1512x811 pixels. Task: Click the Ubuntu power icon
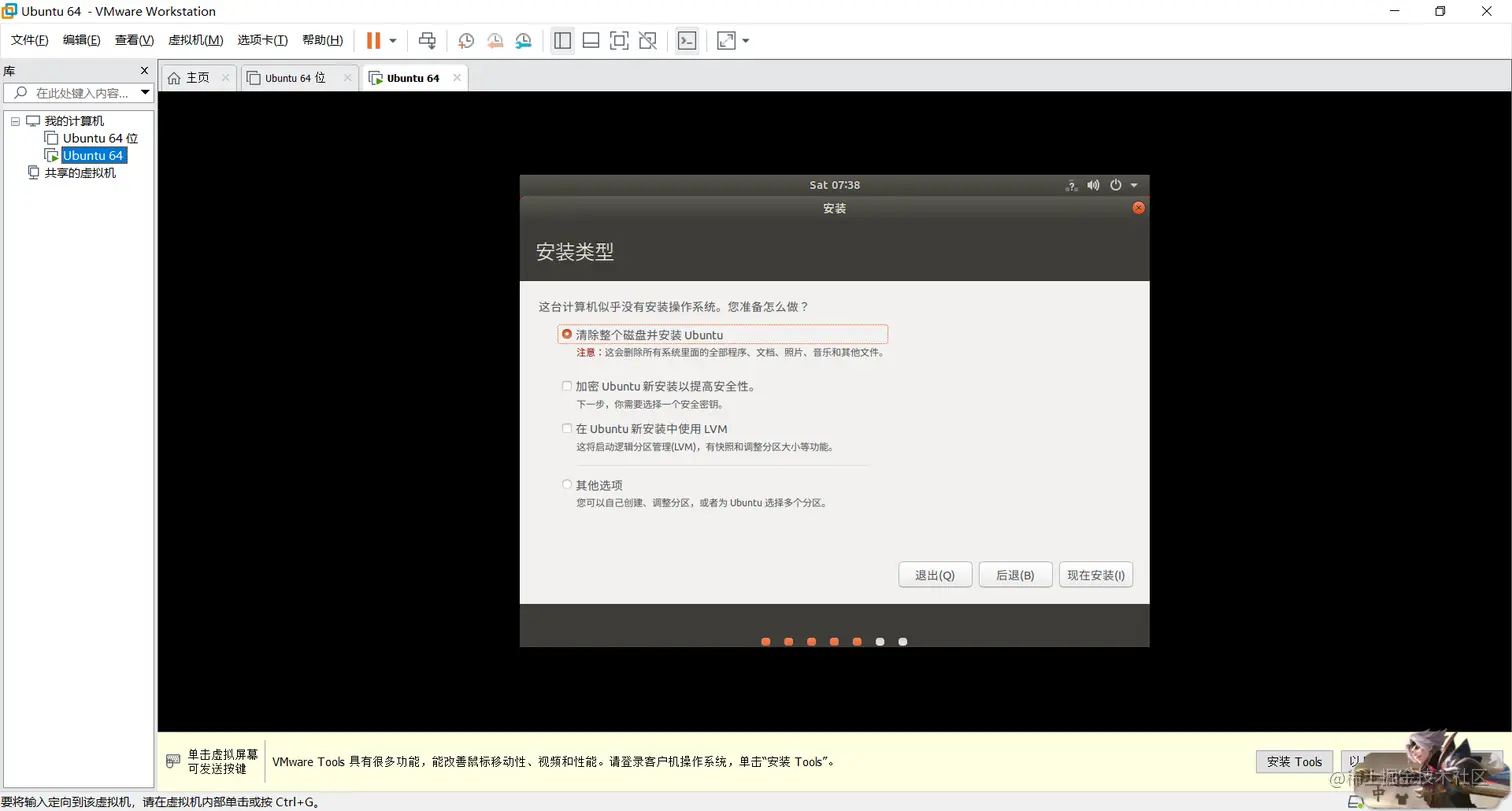[1116, 185]
